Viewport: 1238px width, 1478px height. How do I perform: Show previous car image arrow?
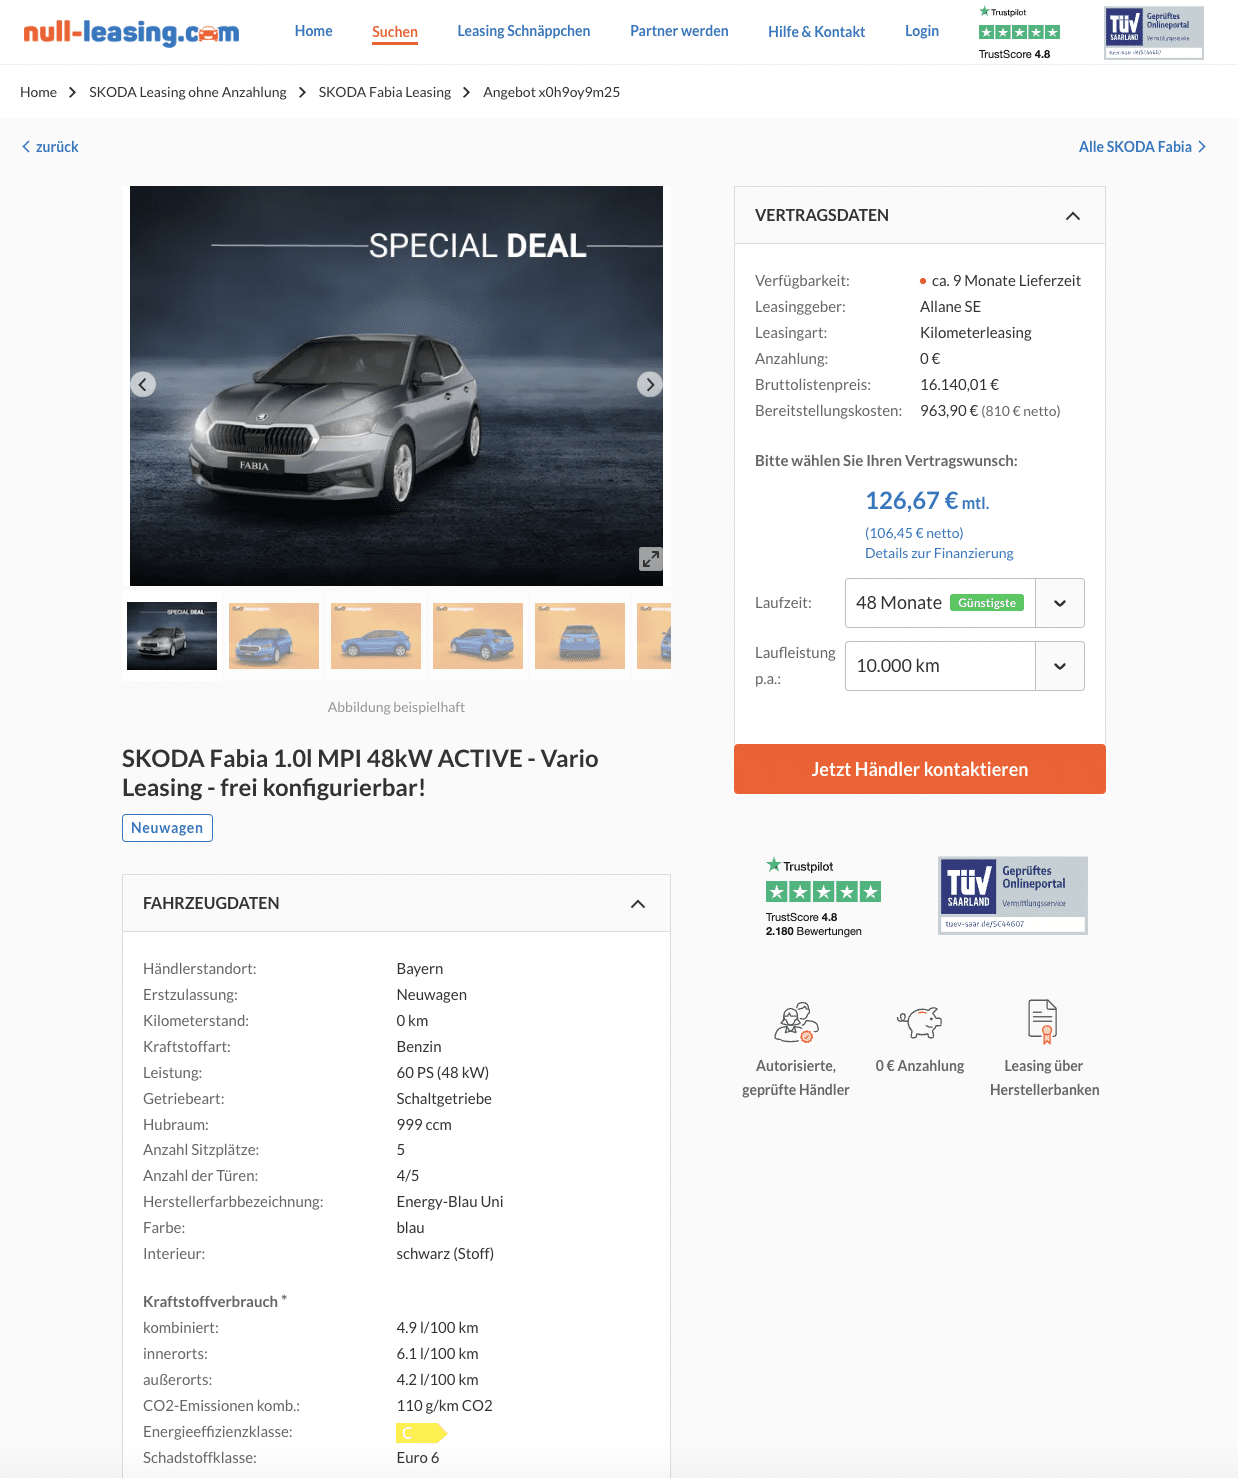pyautogui.click(x=143, y=384)
